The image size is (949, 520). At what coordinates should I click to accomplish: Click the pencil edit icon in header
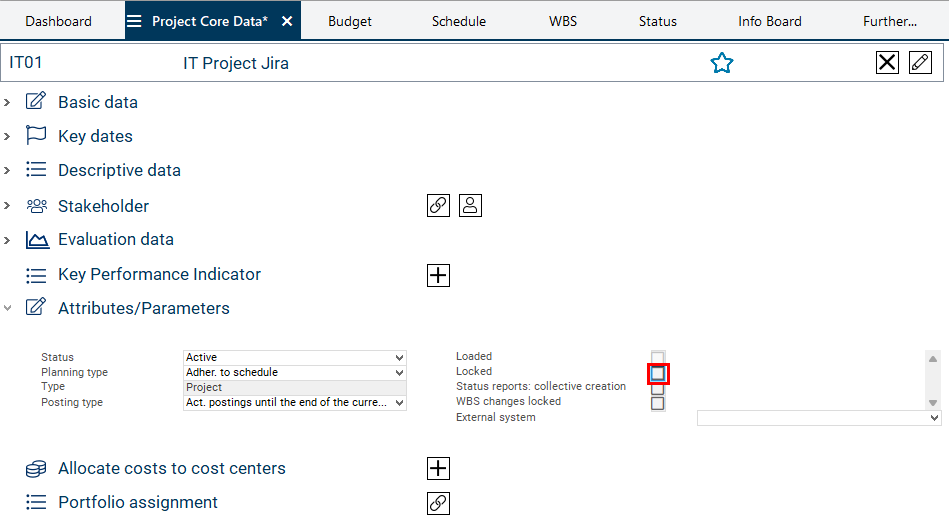point(920,63)
